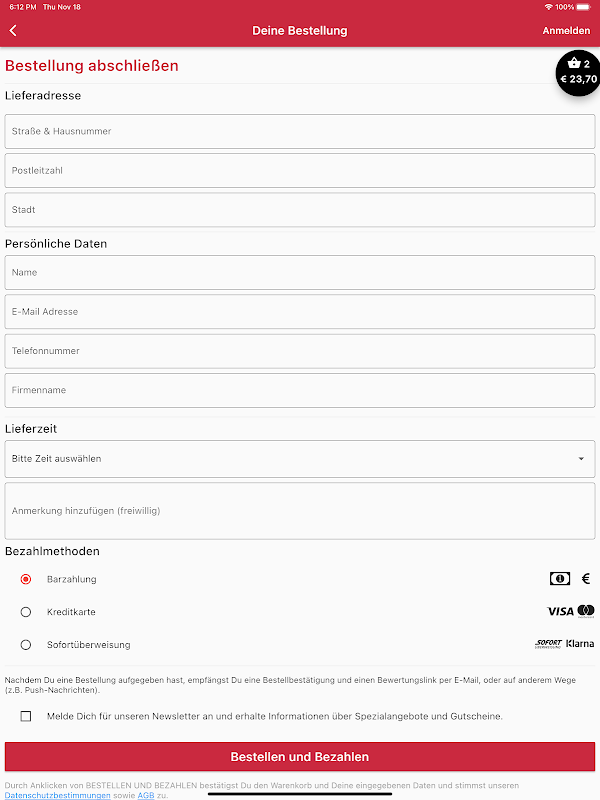Select Barzahlung payment method
This screenshot has height=800, width=600.
[x=26, y=579]
